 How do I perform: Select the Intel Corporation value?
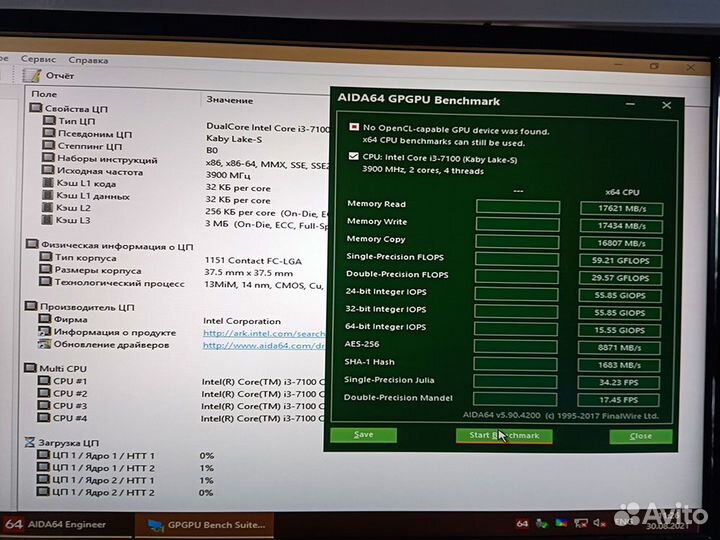click(242, 321)
